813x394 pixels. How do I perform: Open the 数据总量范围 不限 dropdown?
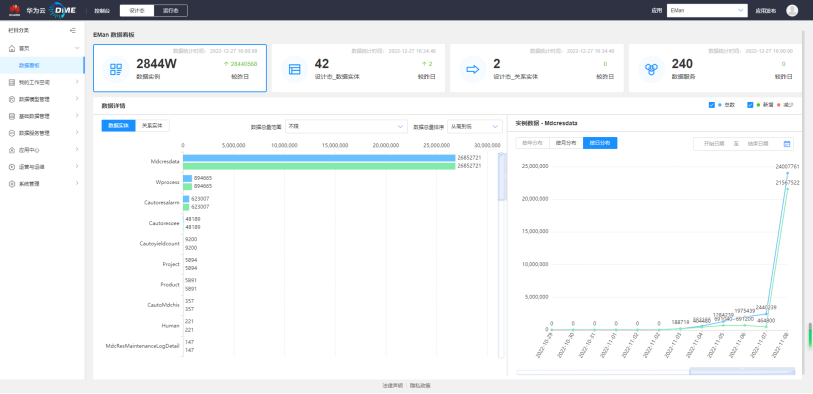point(346,126)
